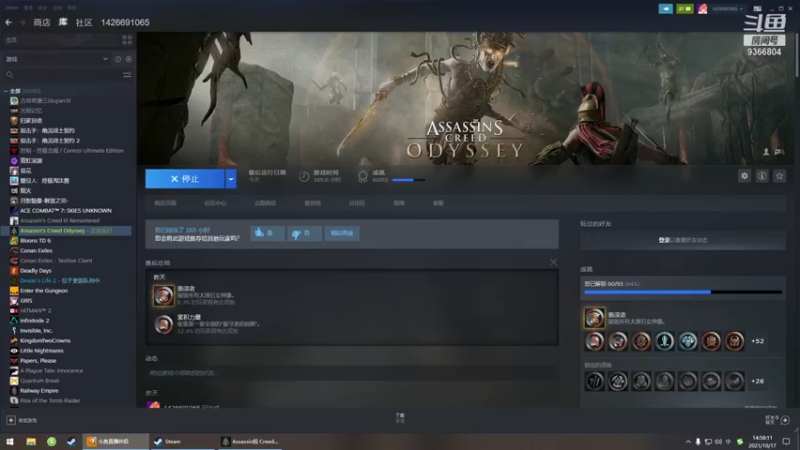Select Conan Exiles in game list
Image resolution: width=800 pixels, height=450 pixels.
(36, 251)
